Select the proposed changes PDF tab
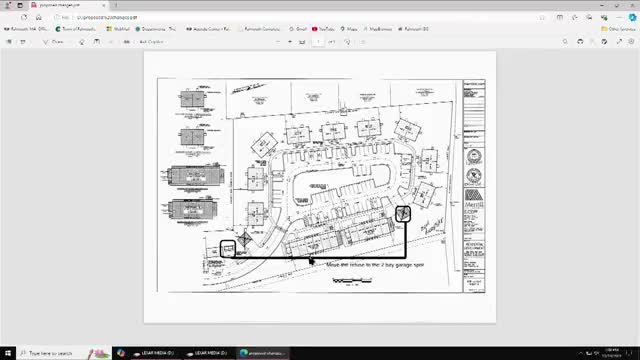This screenshot has width=640, height=360. point(67,5)
